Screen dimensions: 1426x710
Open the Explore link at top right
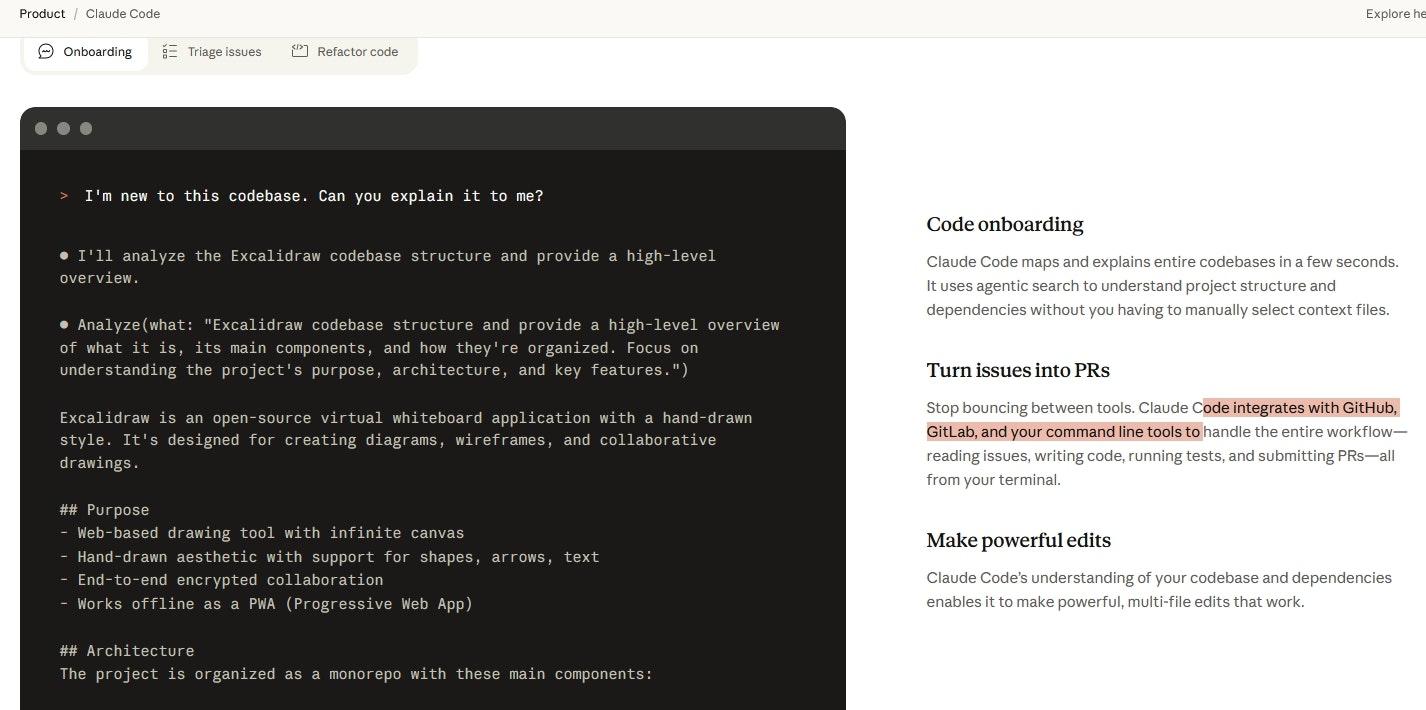(1395, 14)
